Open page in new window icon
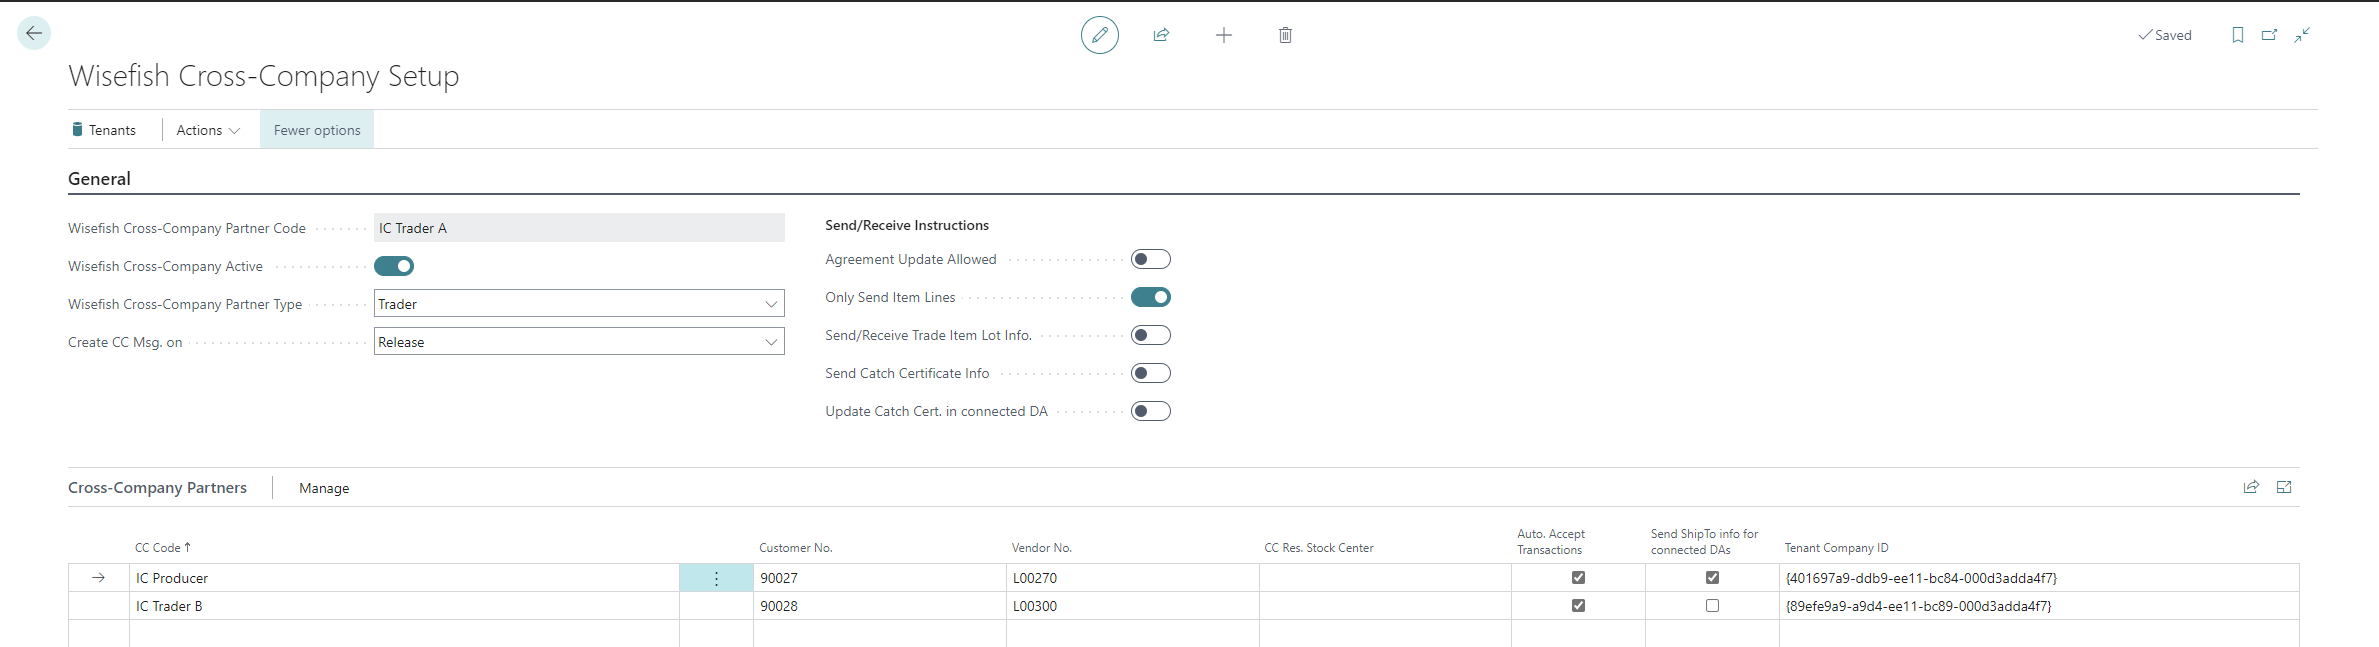This screenshot has width=2379, height=647. tap(2270, 35)
